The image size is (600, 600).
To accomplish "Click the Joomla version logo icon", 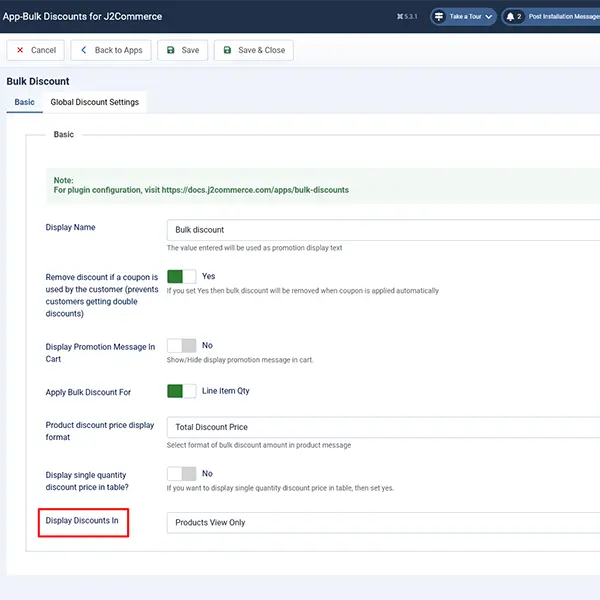I will click(400, 16).
